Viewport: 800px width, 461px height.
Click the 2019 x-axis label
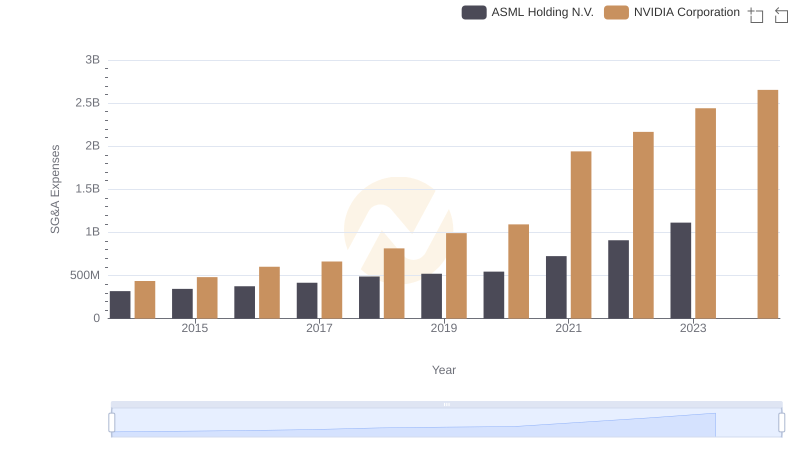pos(443,328)
